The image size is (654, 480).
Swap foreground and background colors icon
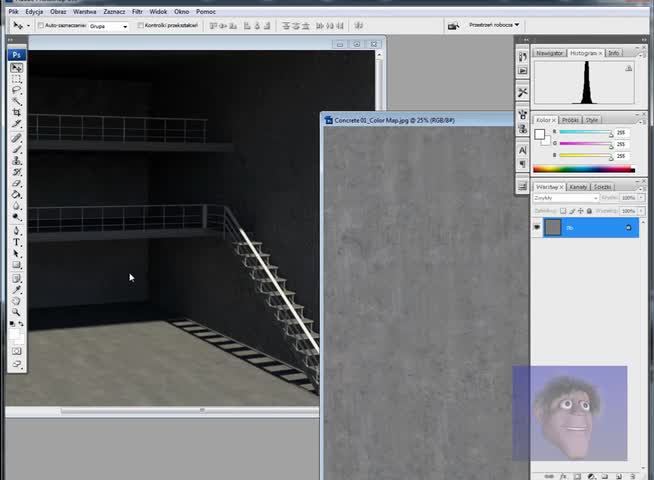(x=21, y=324)
